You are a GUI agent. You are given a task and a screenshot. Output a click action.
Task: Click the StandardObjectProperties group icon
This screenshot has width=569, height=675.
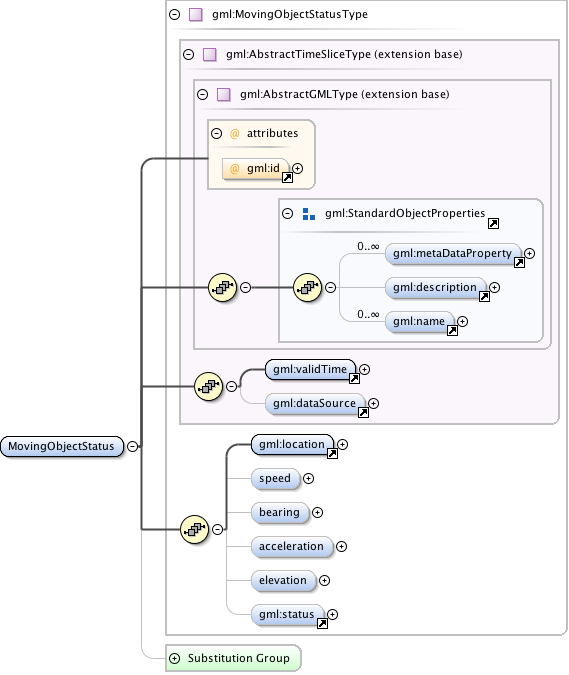[309, 214]
